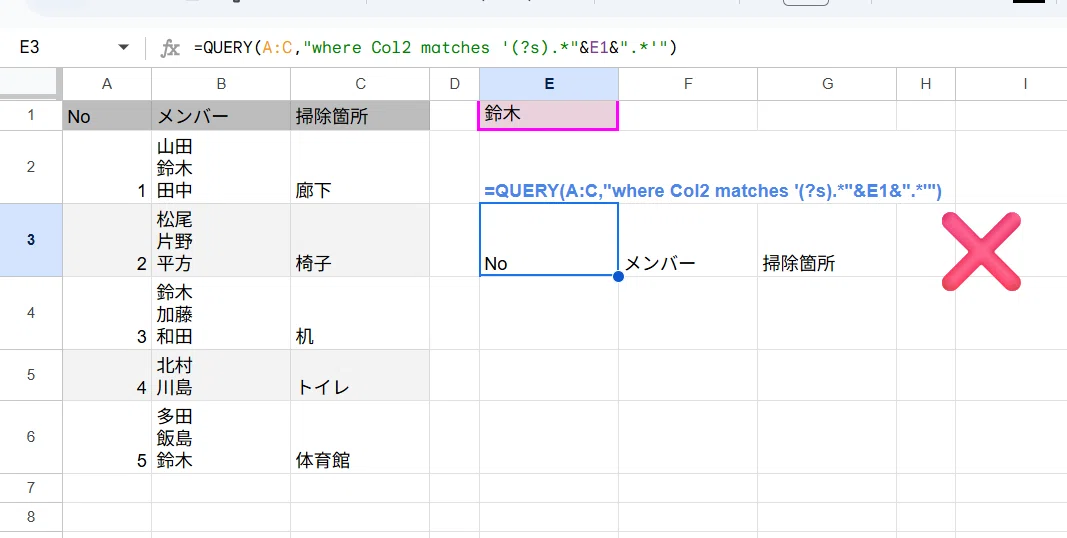1067x538 pixels.
Task: Click the pink cell E1 containing 鈴木
Action: click(549, 115)
